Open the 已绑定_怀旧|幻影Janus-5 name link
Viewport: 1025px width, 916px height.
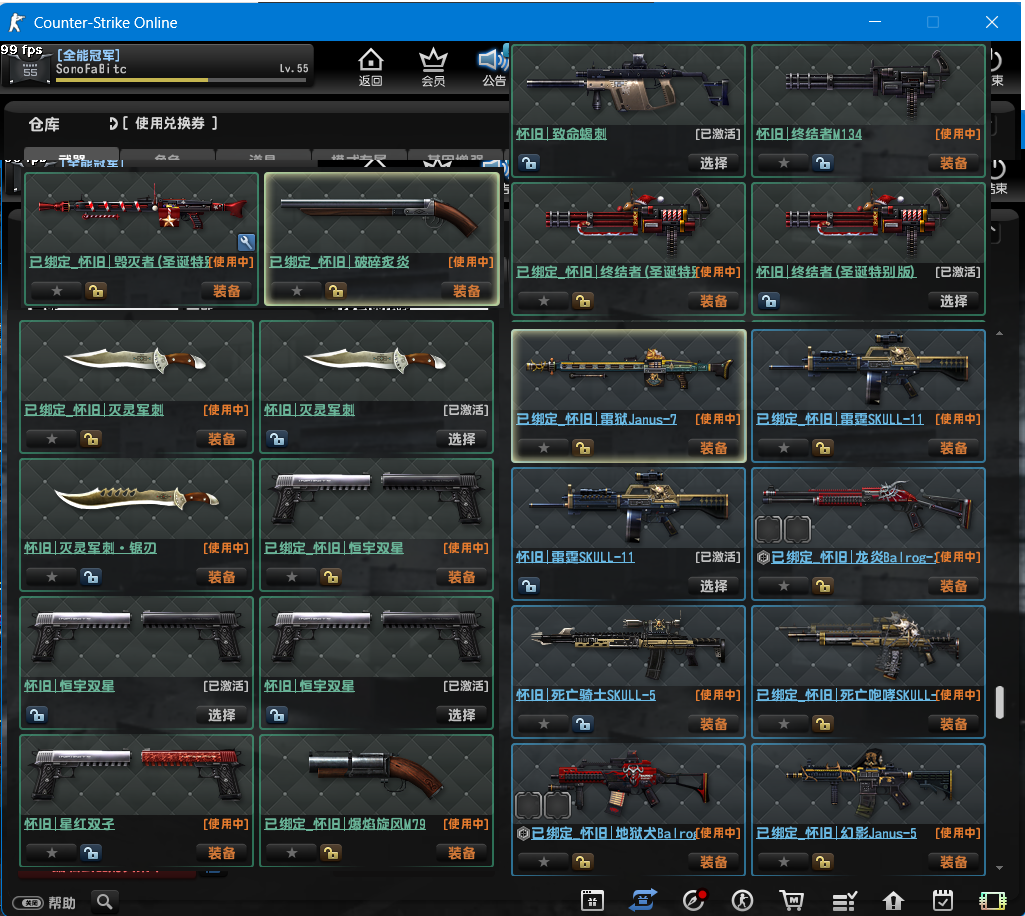(x=836, y=833)
